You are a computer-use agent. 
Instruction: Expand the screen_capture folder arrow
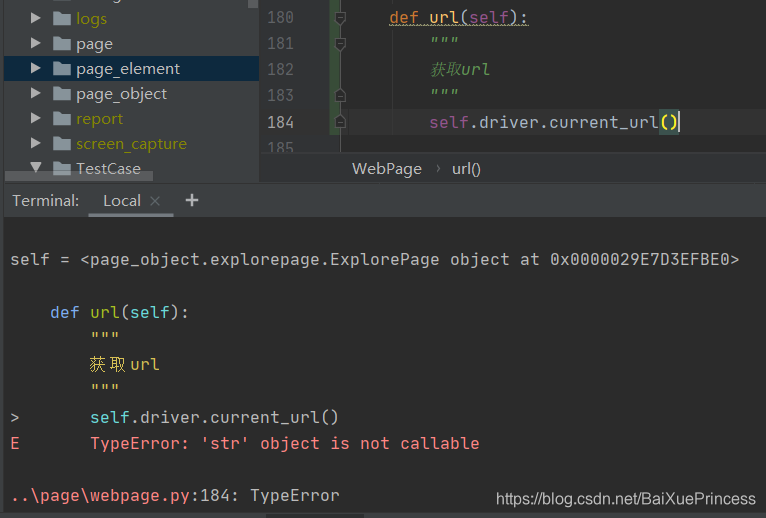[x=35, y=143]
